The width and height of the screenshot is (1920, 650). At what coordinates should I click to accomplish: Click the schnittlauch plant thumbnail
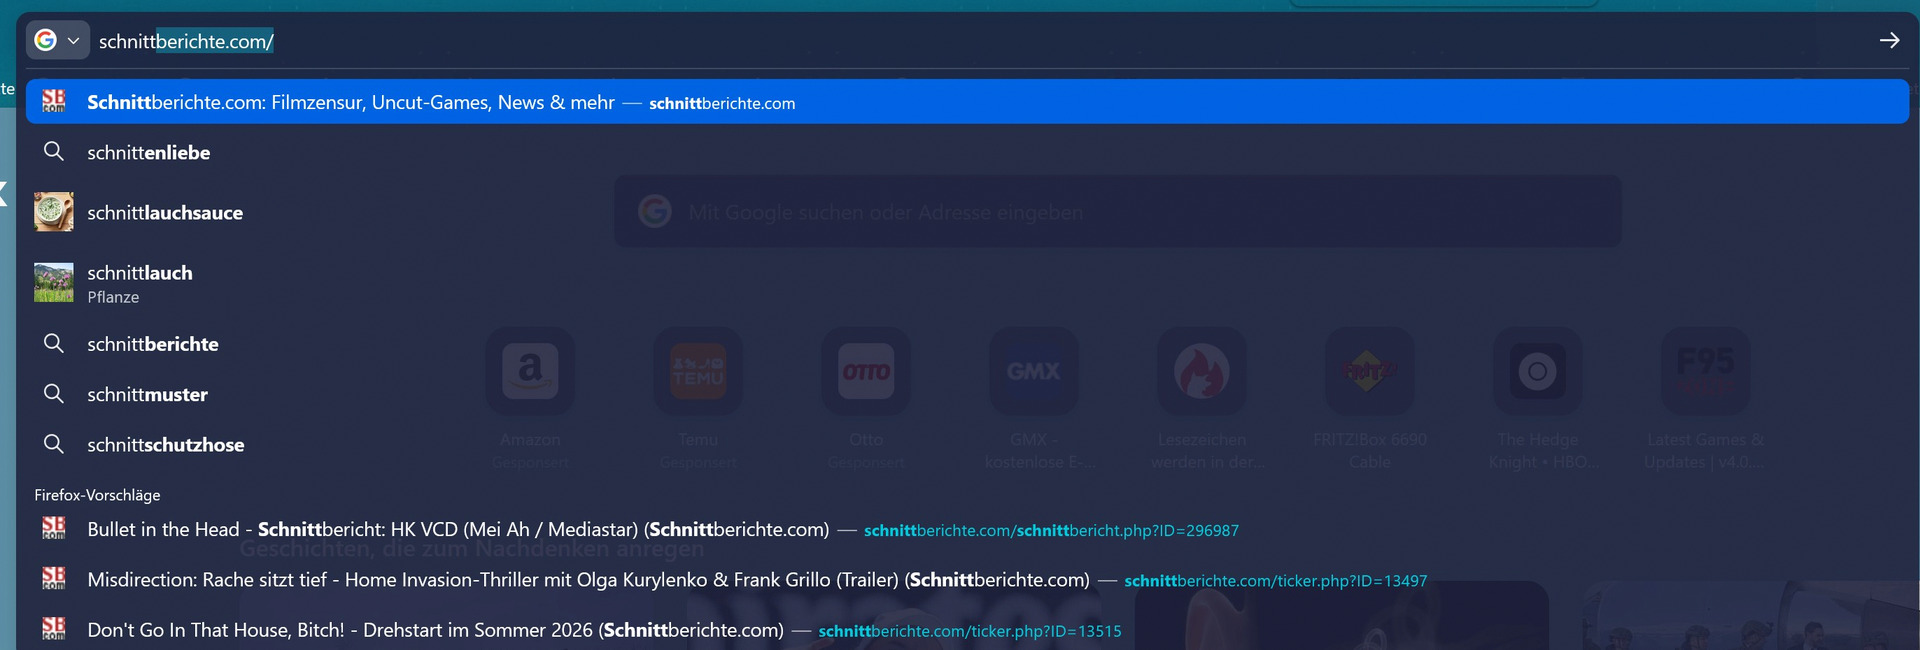(x=54, y=283)
